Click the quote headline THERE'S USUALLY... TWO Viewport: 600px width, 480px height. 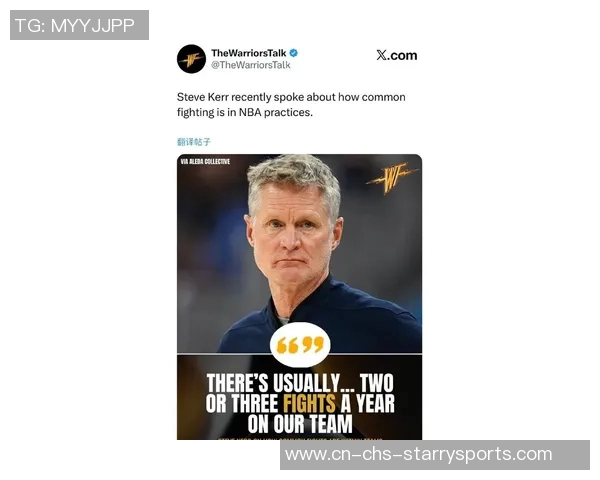pyautogui.click(x=300, y=383)
